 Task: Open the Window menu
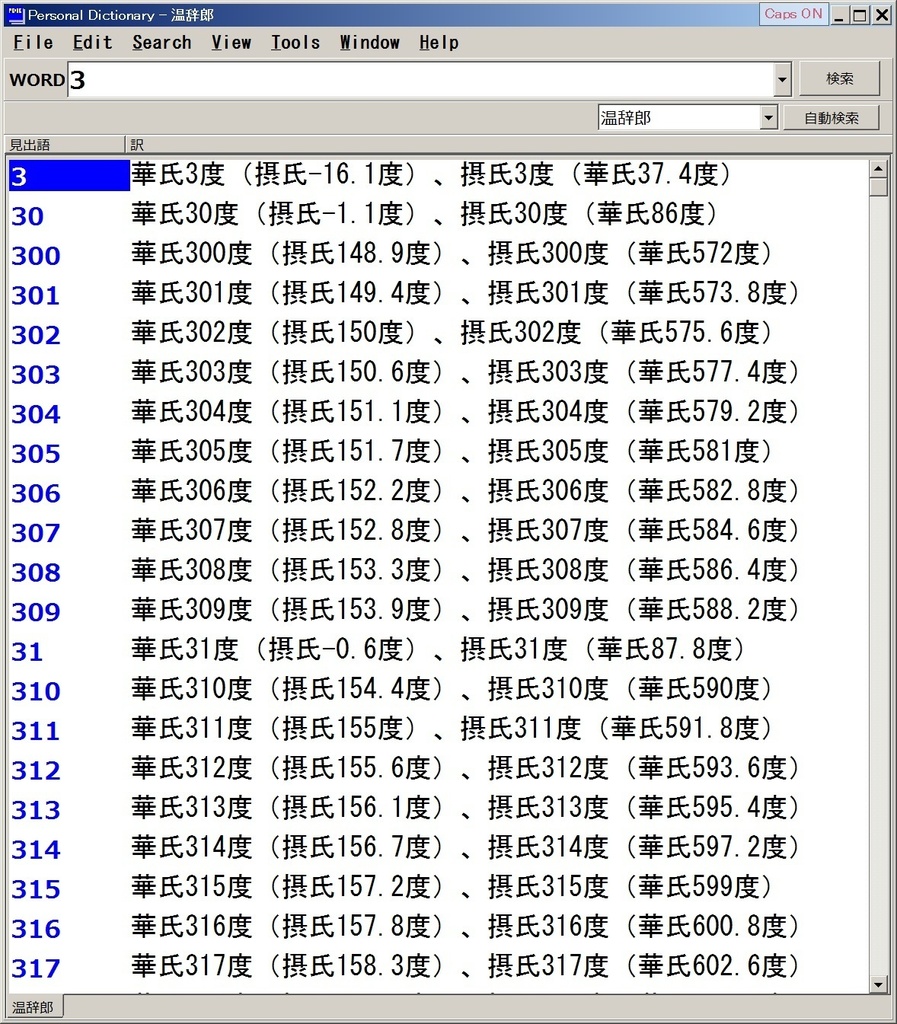(x=370, y=42)
